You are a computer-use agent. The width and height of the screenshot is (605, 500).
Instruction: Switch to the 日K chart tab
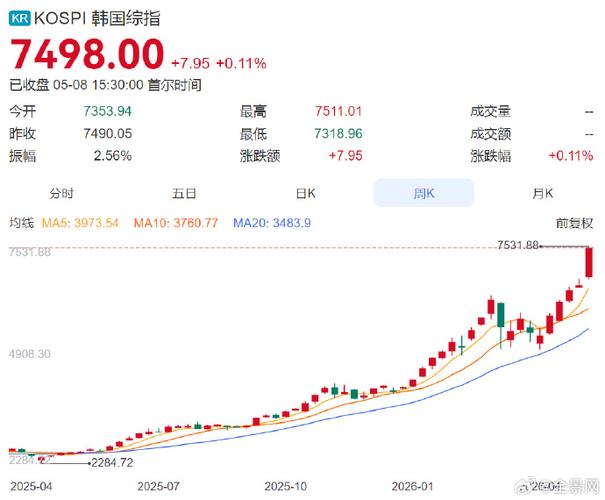(x=306, y=193)
